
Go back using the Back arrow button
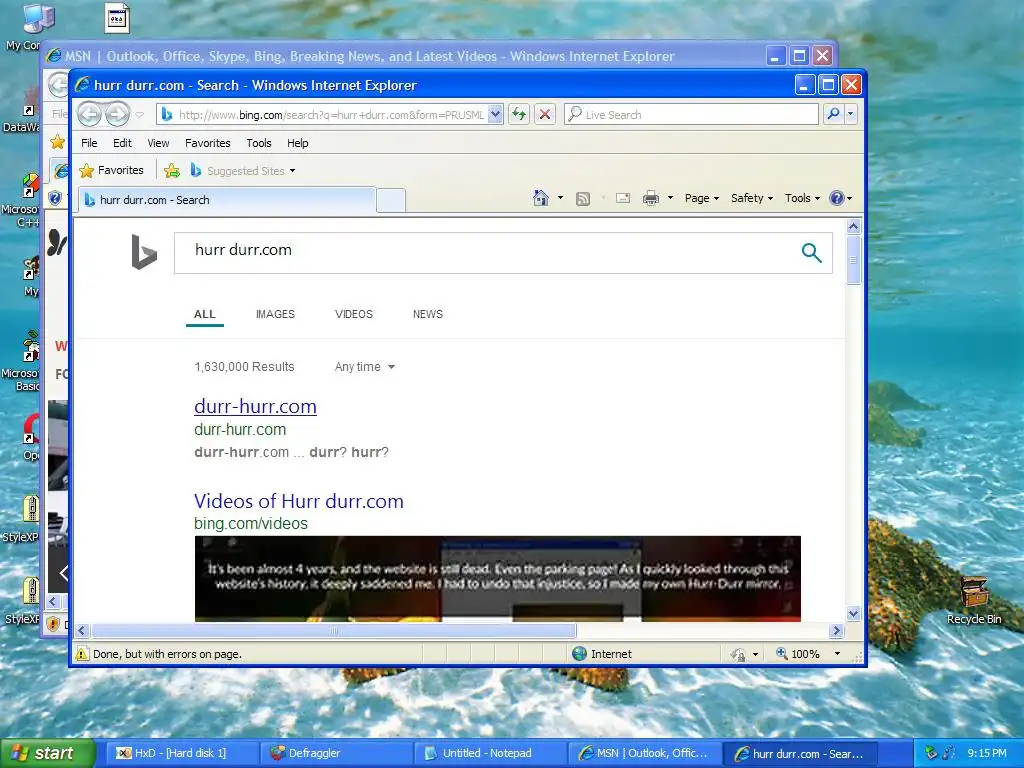coord(89,114)
